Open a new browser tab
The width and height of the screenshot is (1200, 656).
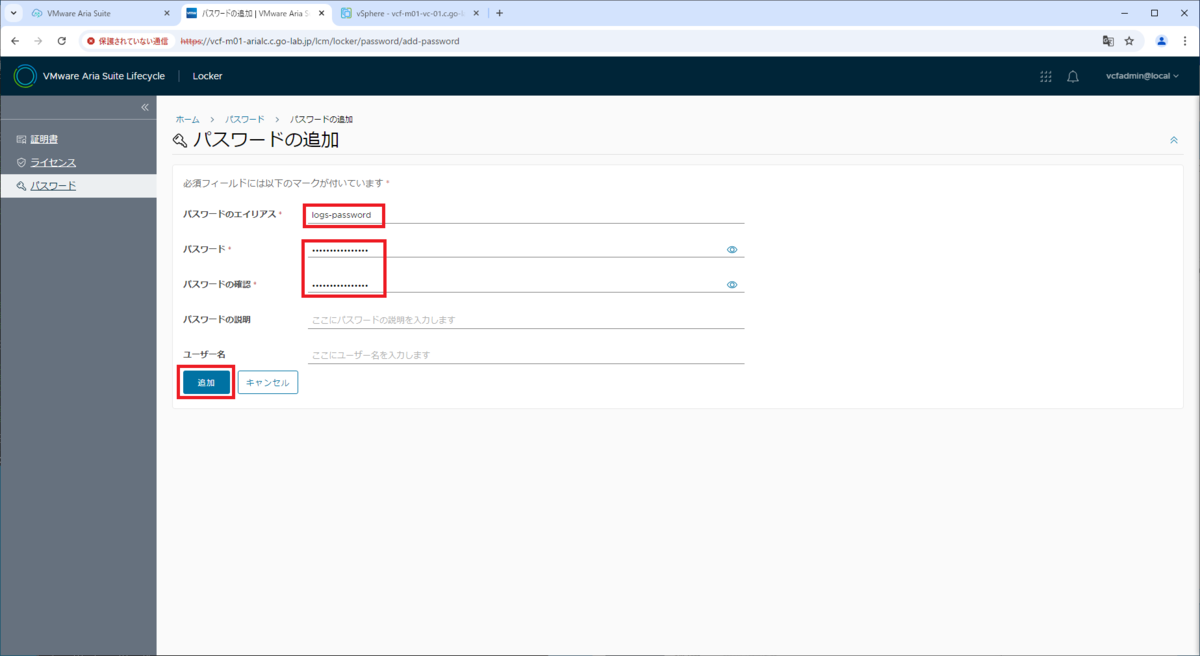[500, 13]
